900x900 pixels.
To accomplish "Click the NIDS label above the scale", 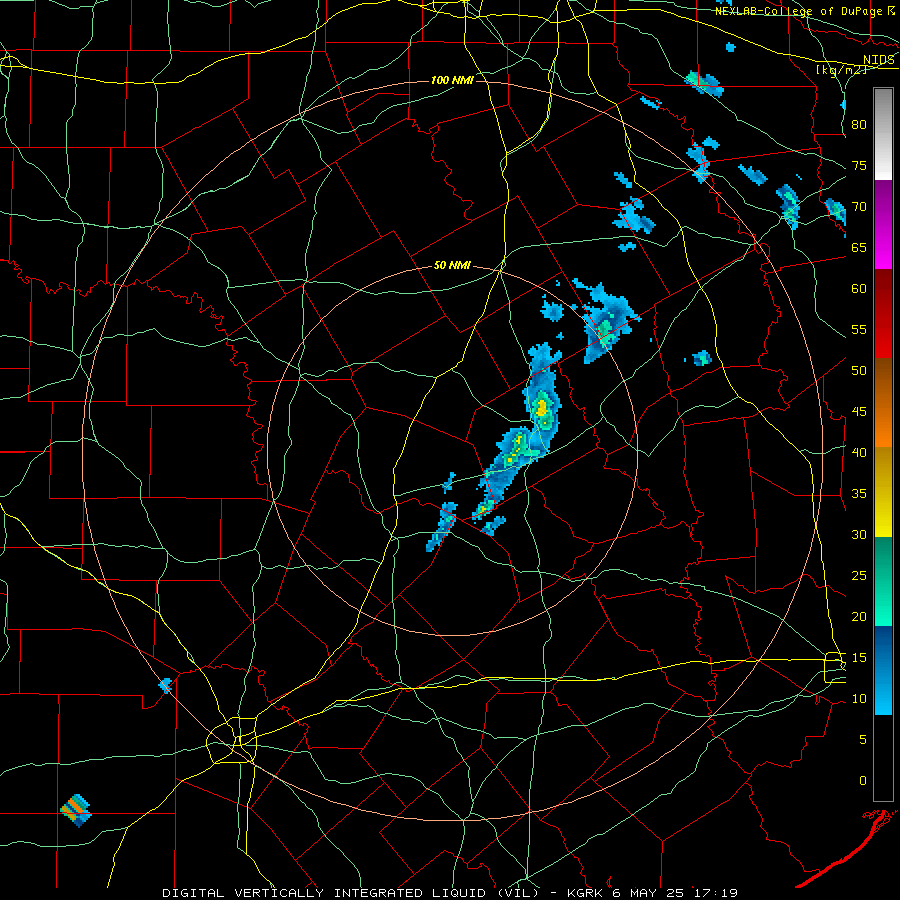I will coord(879,60).
